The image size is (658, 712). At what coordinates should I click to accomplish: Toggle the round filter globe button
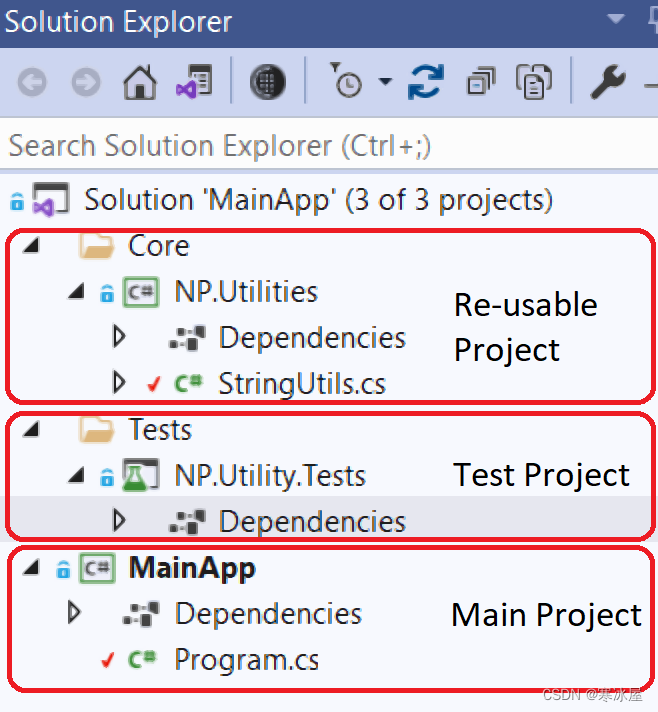tap(267, 82)
